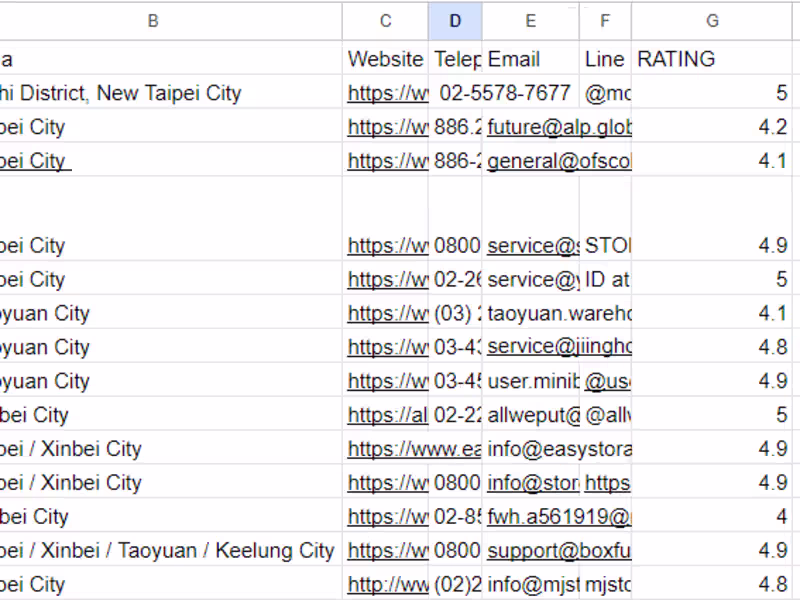Open the info@stor email link
The height and width of the screenshot is (600, 800).
pyautogui.click(x=533, y=483)
